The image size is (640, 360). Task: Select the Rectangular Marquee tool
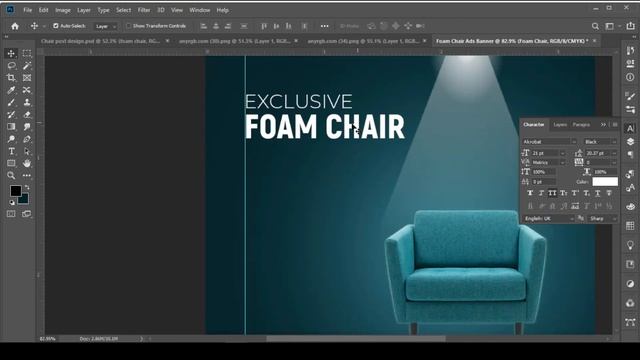(27, 53)
